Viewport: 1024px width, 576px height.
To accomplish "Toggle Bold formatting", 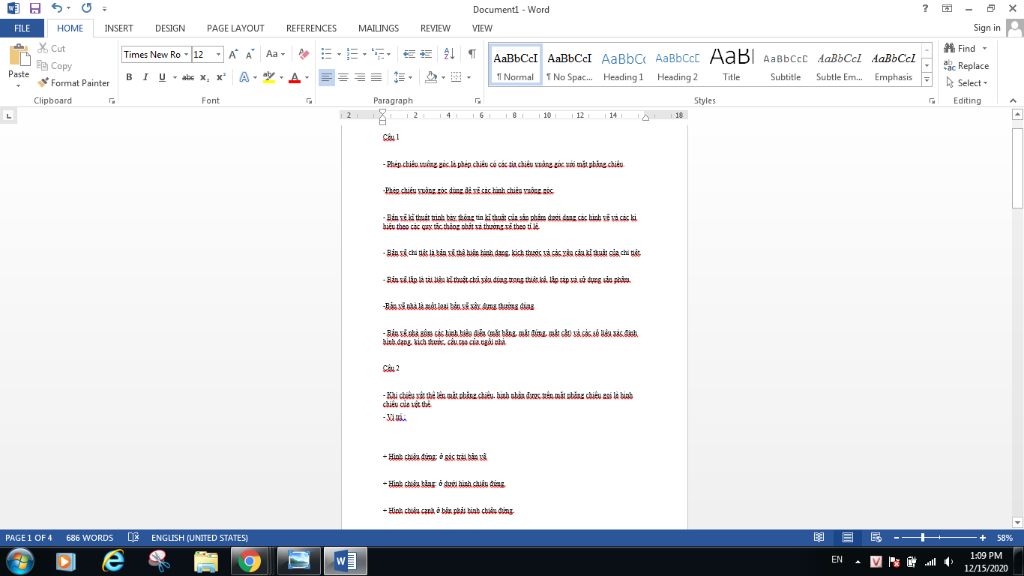I will click(129, 77).
